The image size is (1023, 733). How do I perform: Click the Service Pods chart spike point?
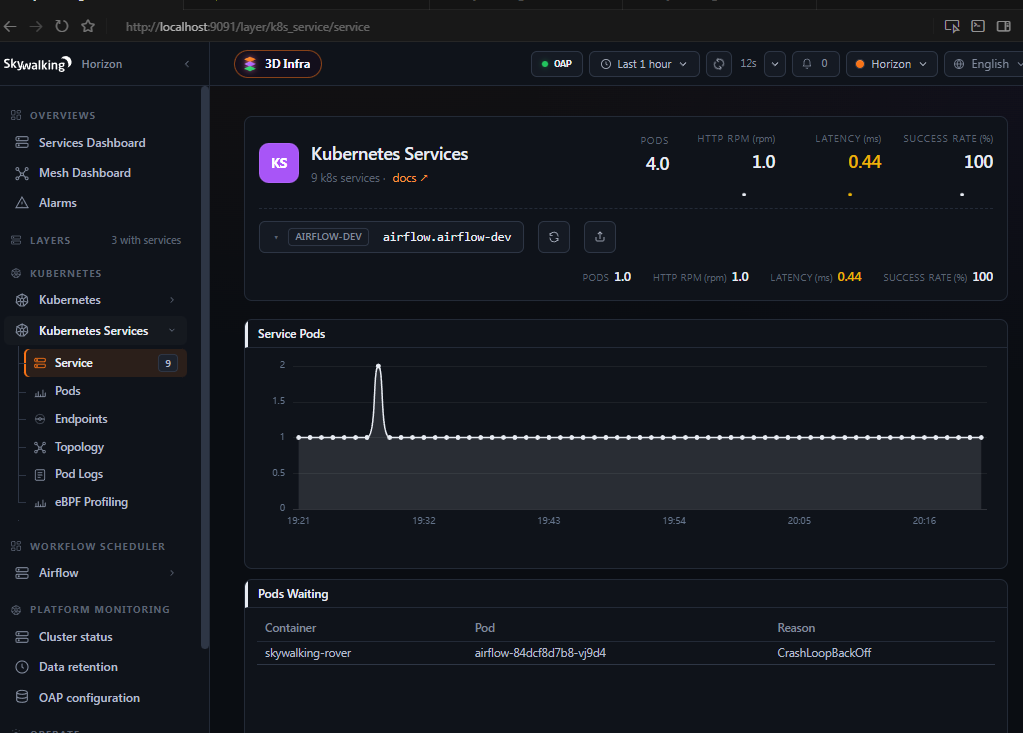click(378, 366)
